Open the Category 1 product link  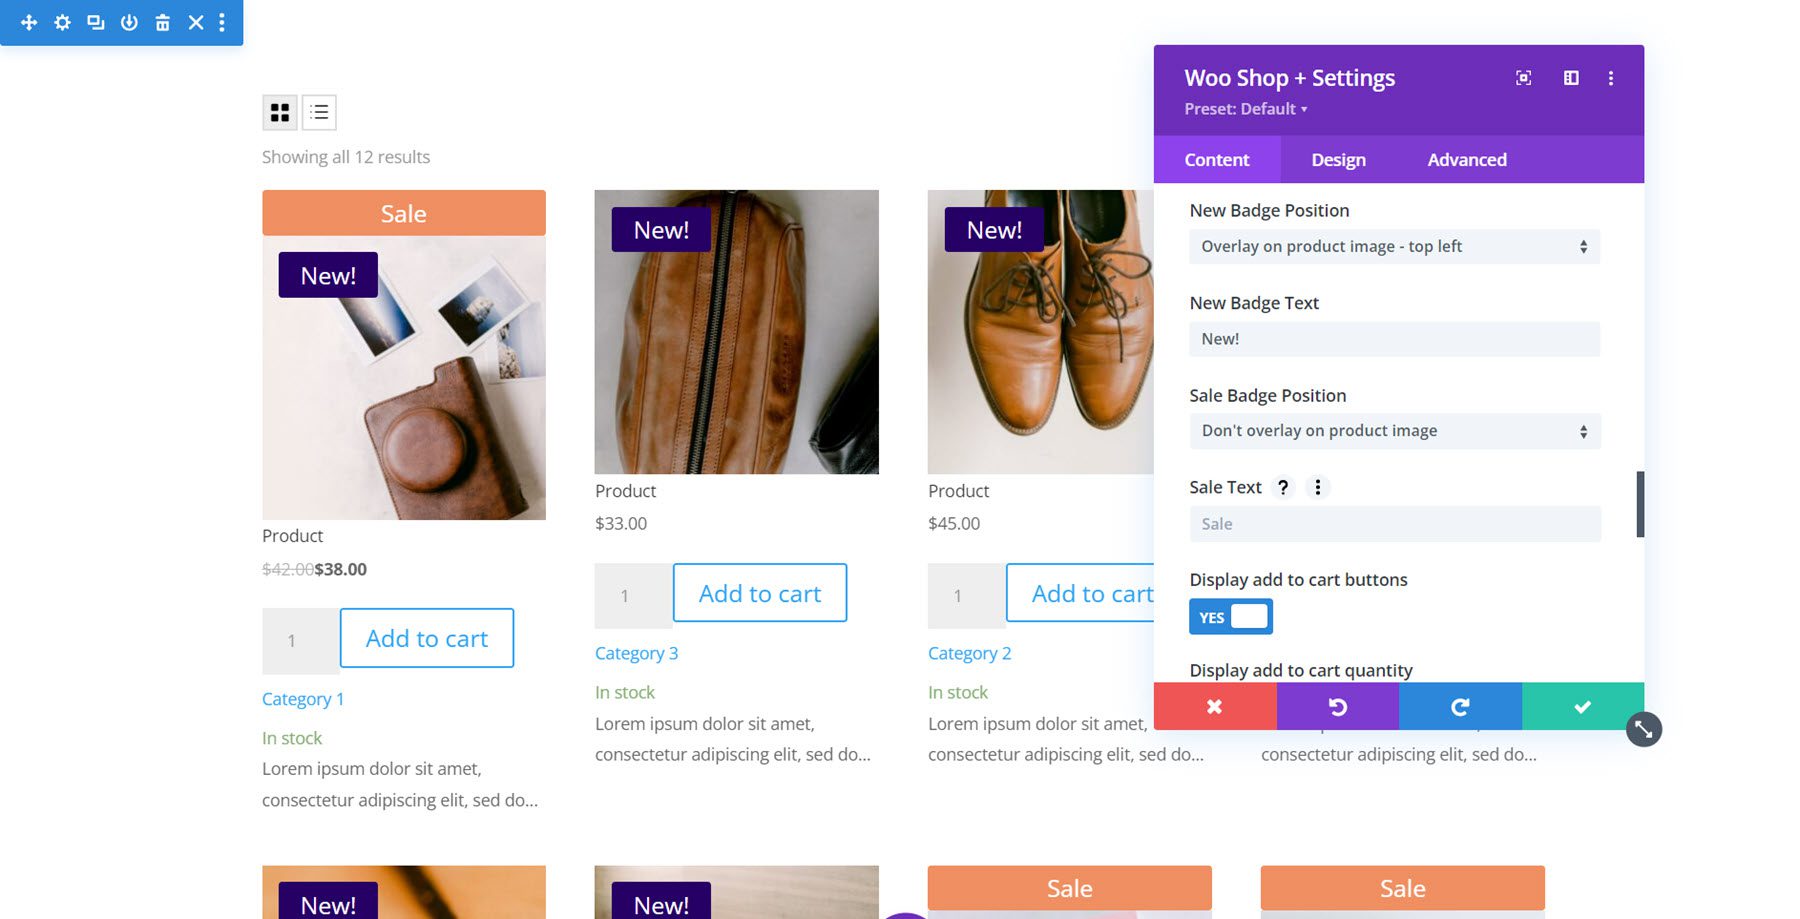coord(303,698)
